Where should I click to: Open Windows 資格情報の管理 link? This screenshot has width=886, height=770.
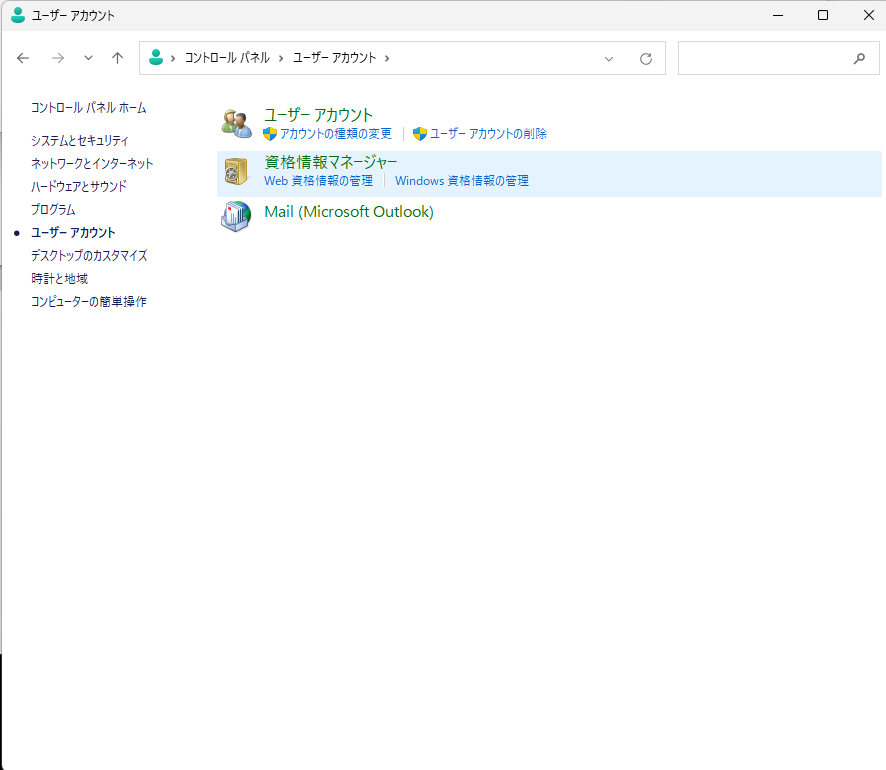(x=462, y=181)
